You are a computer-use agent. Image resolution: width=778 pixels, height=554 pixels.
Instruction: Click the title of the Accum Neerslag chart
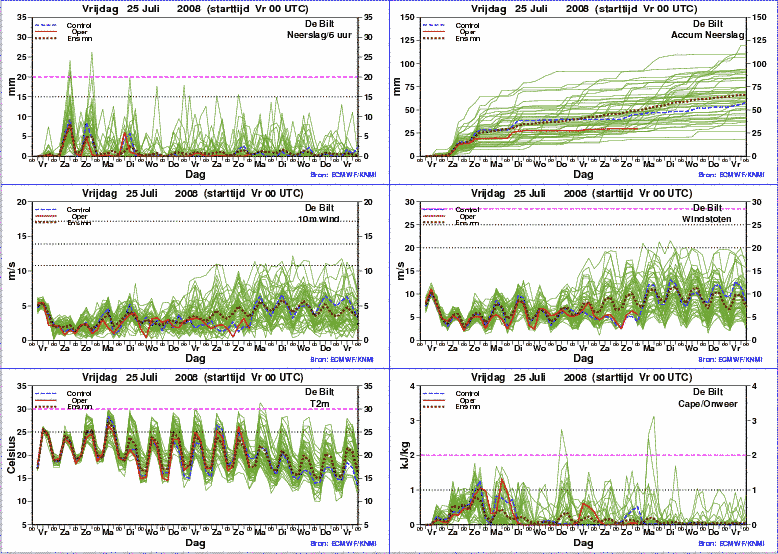tap(582, 9)
